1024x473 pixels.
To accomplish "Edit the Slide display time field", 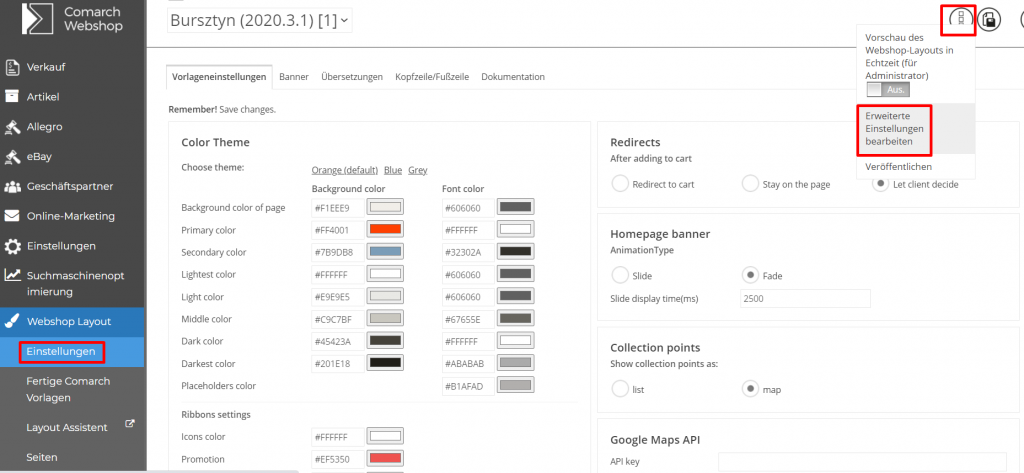I will tap(805, 299).
